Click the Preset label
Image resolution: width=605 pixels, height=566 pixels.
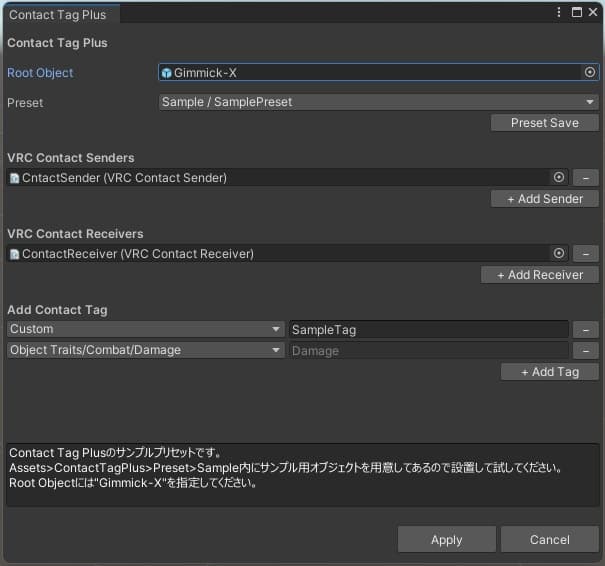(25, 103)
